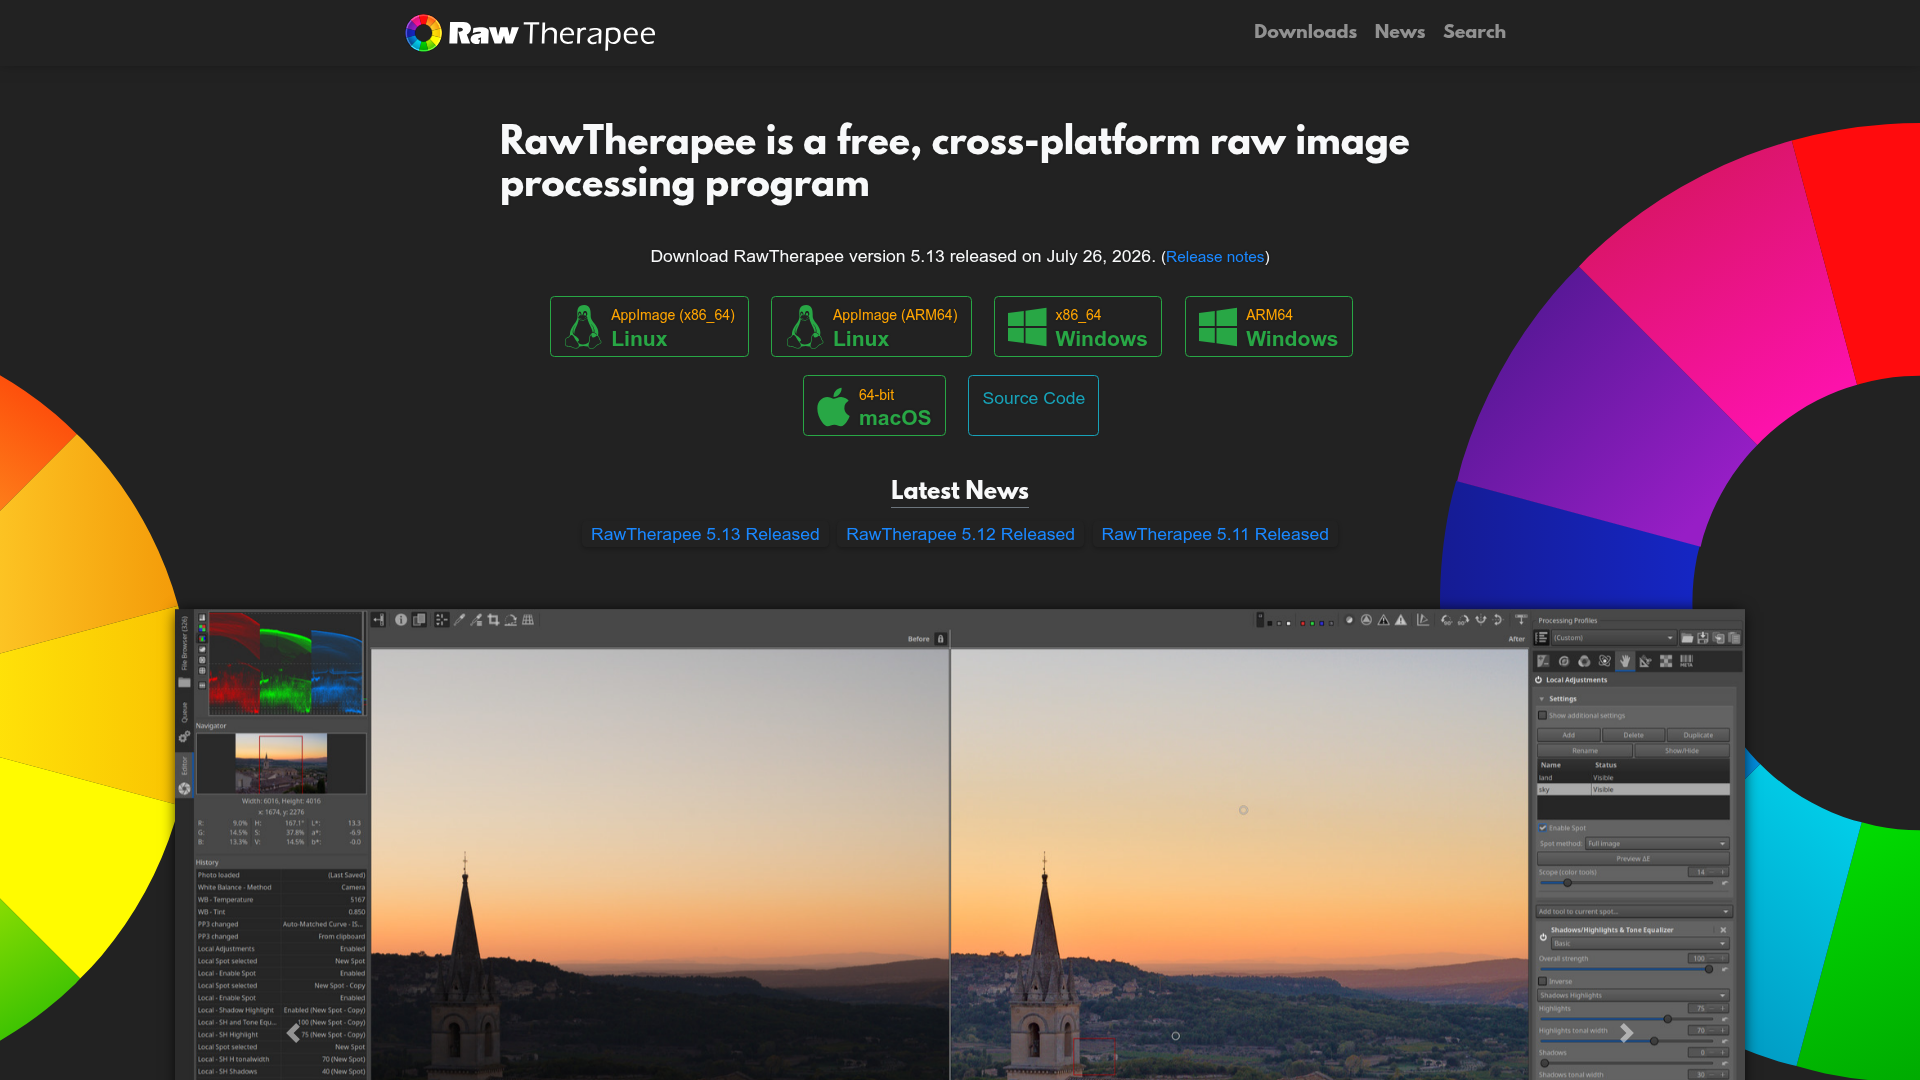This screenshot has width=1920, height=1080.
Task: Open the META tab icon in the tool panel
Action: tap(1686, 661)
